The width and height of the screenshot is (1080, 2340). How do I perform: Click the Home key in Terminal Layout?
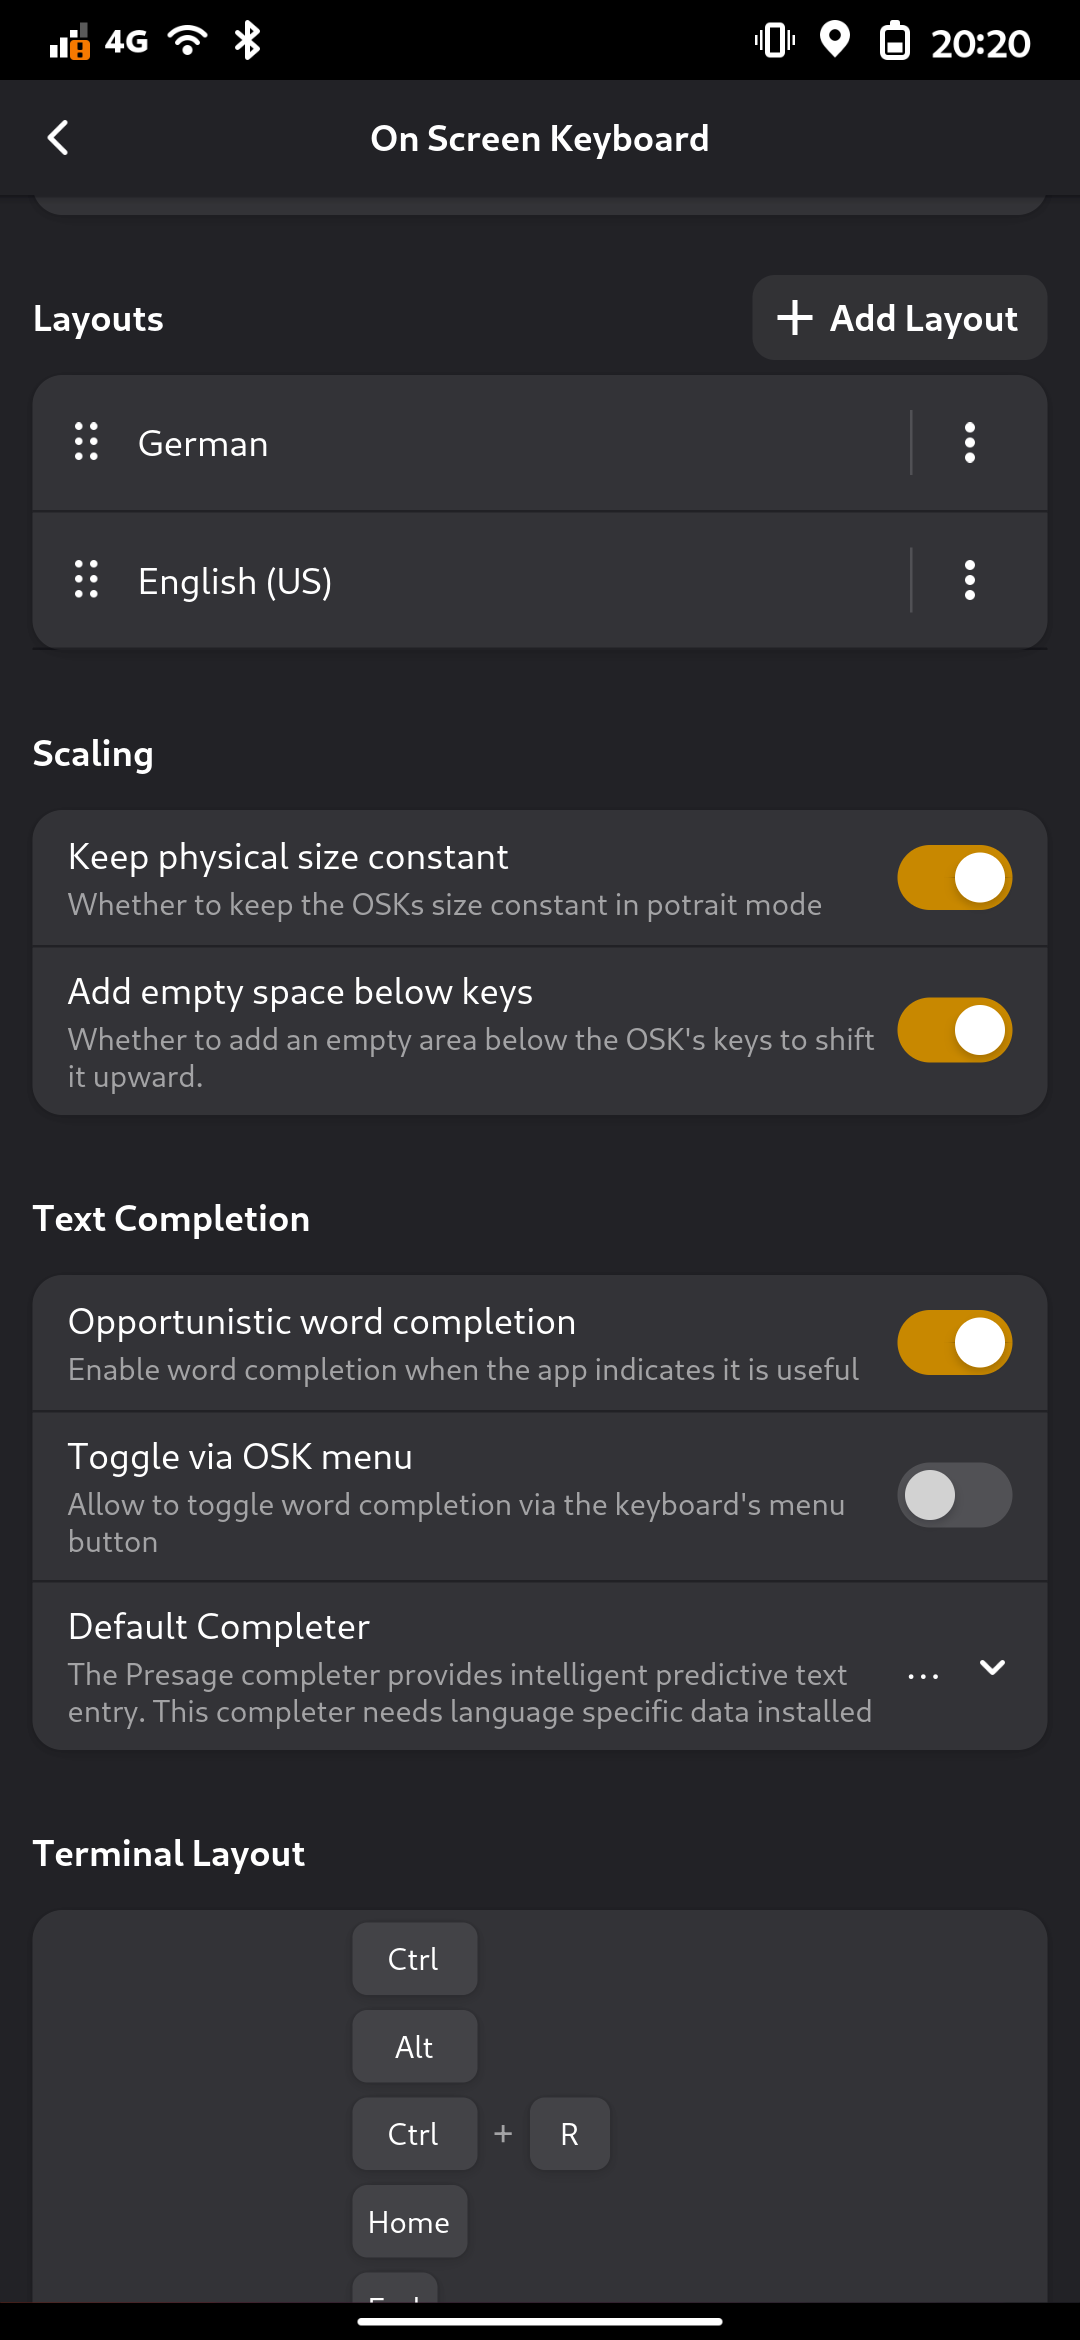(x=409, y=2222)
